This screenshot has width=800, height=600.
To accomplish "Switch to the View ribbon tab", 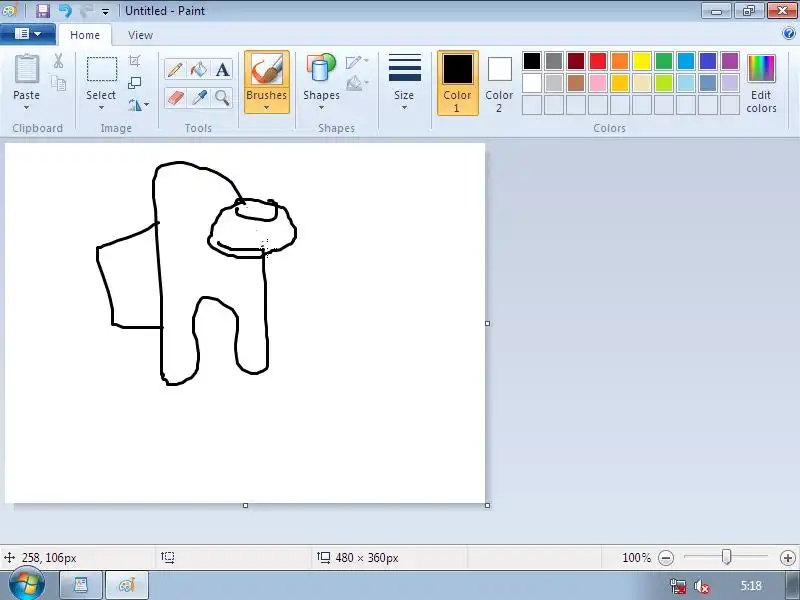I will (140, 35).
